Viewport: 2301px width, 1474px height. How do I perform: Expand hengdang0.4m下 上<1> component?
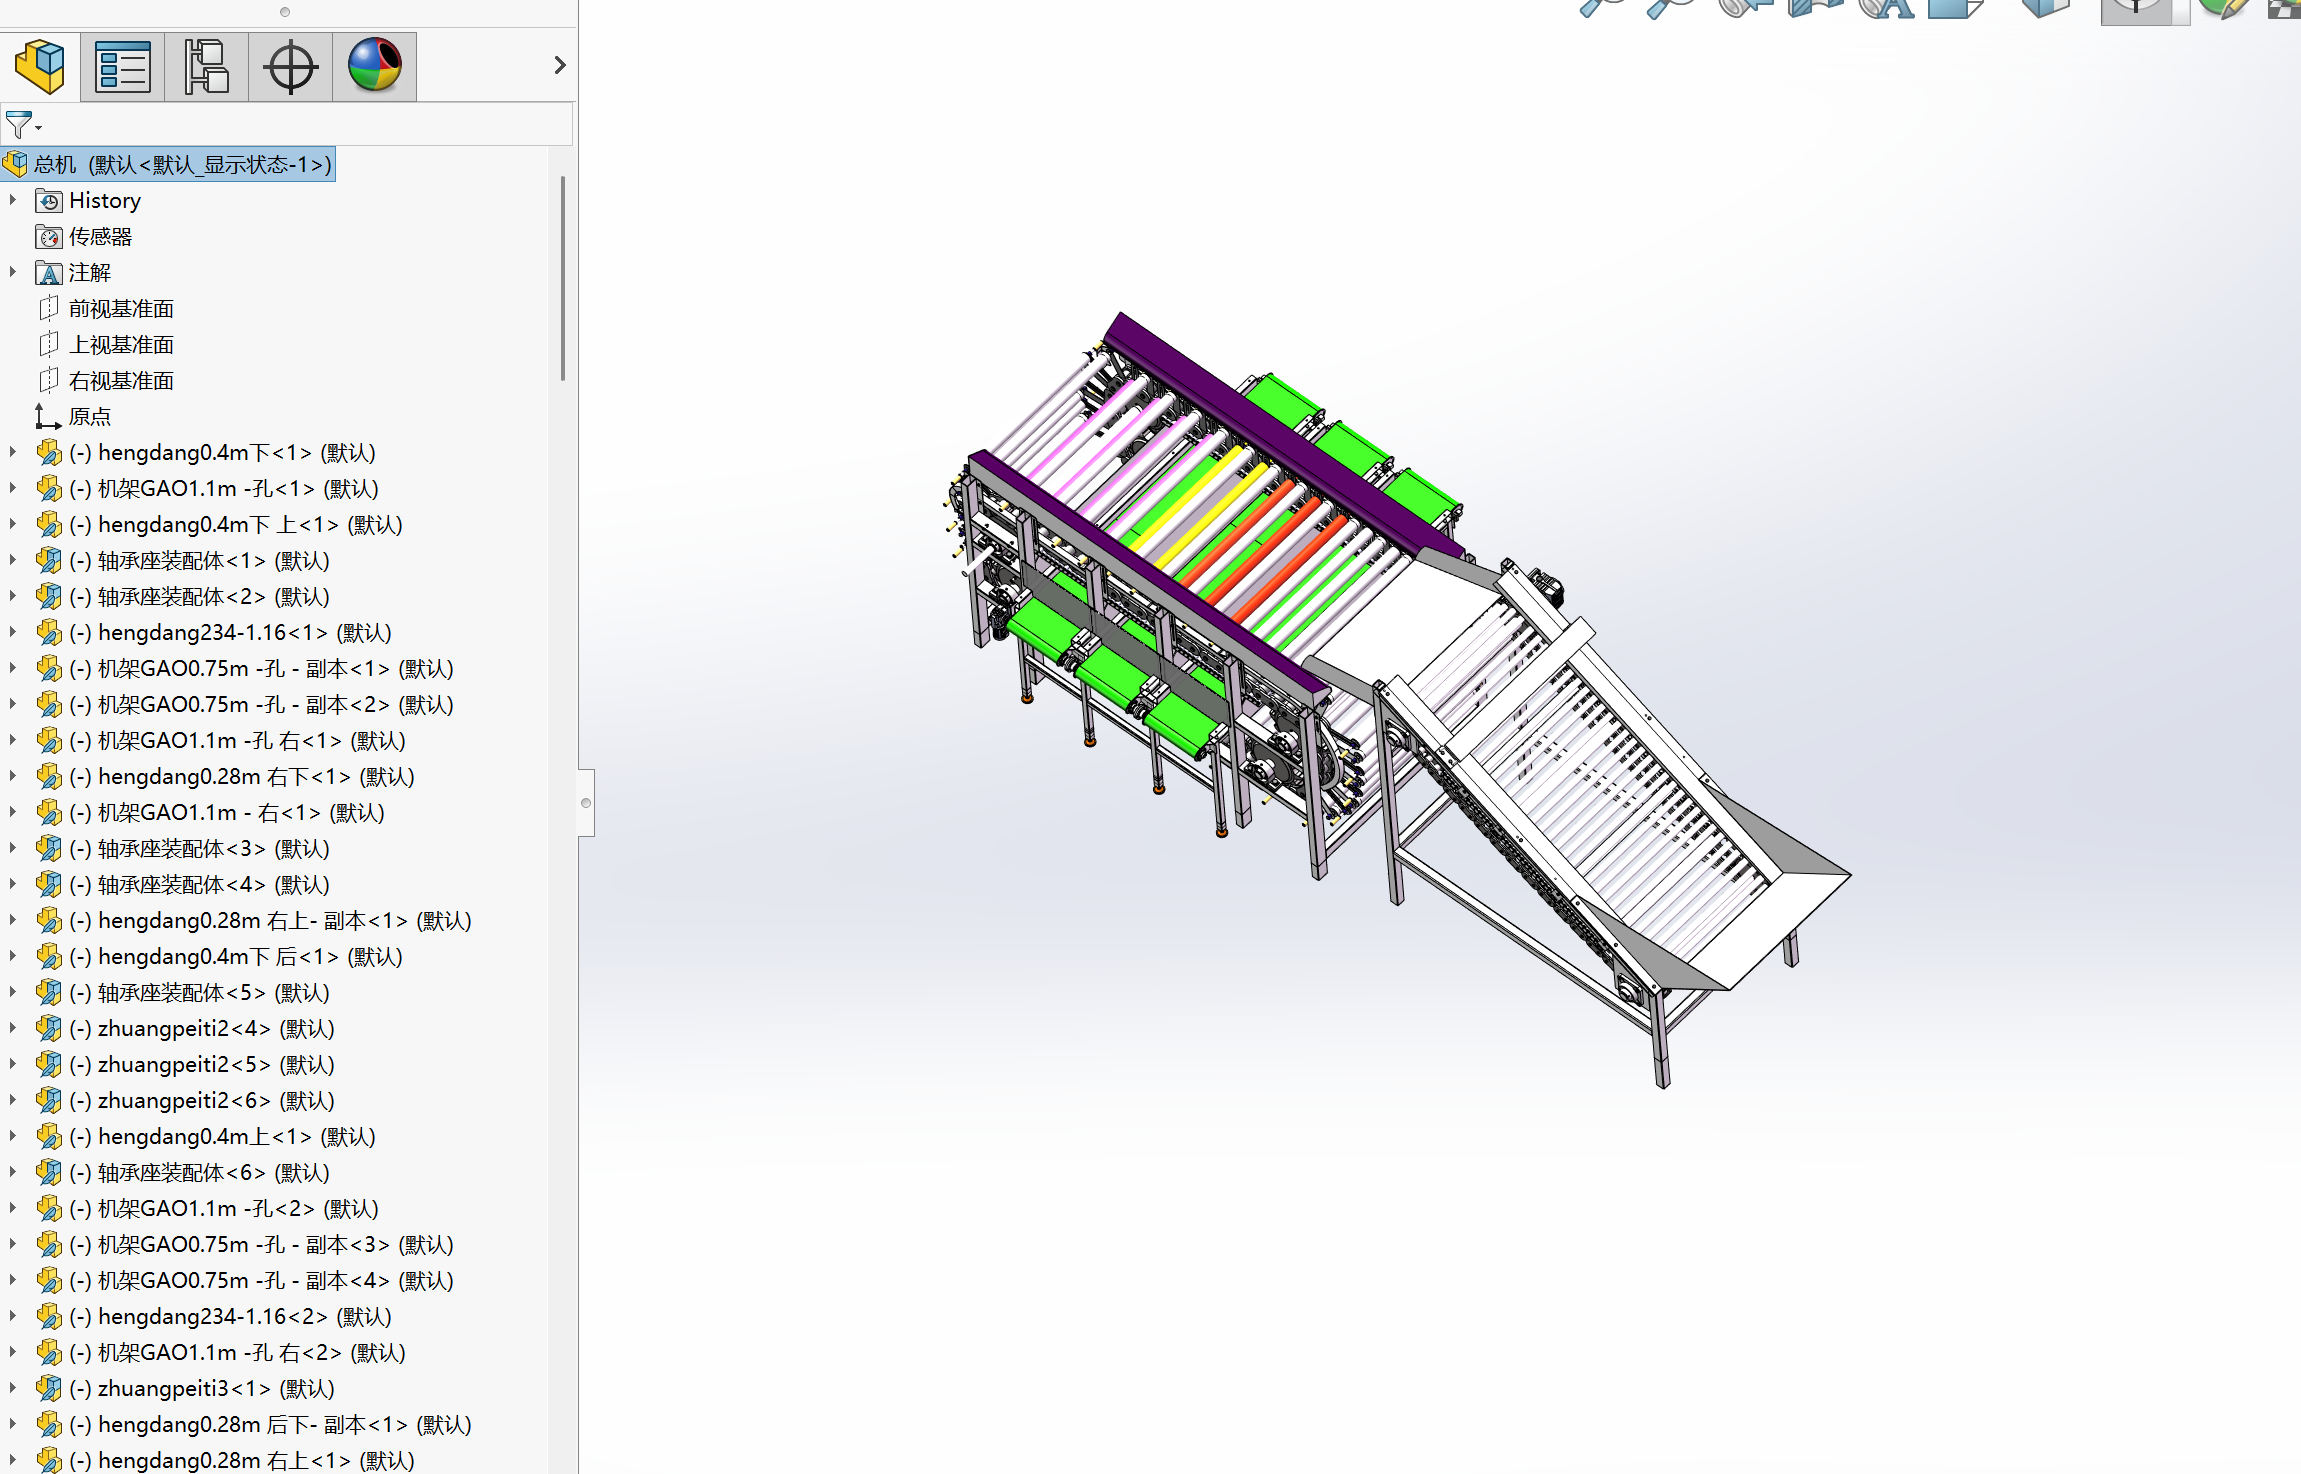pos(13,524)
